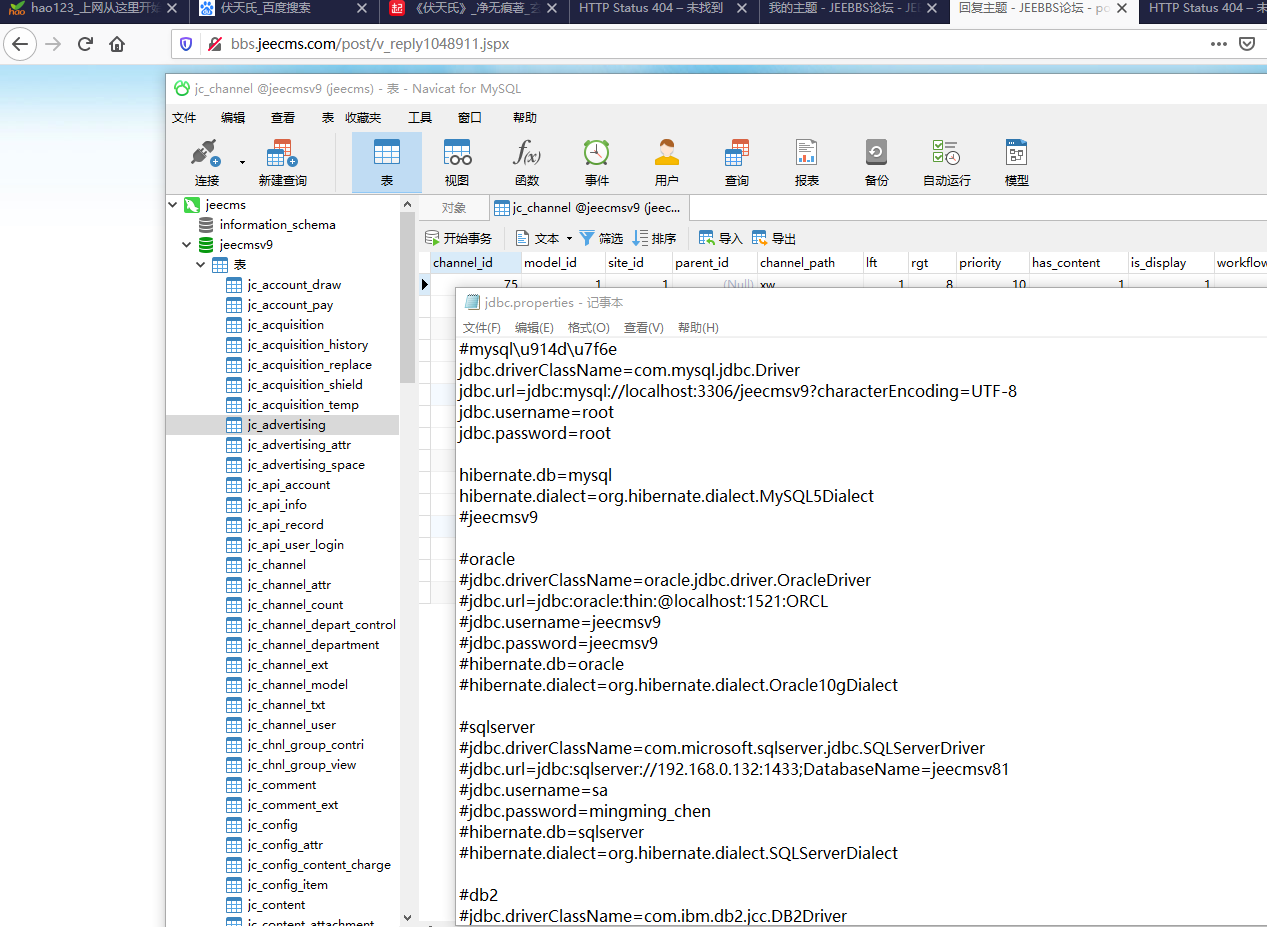Click the New Query (新建查询) icon
This screenshot has height=927, width=1267.
282,163
